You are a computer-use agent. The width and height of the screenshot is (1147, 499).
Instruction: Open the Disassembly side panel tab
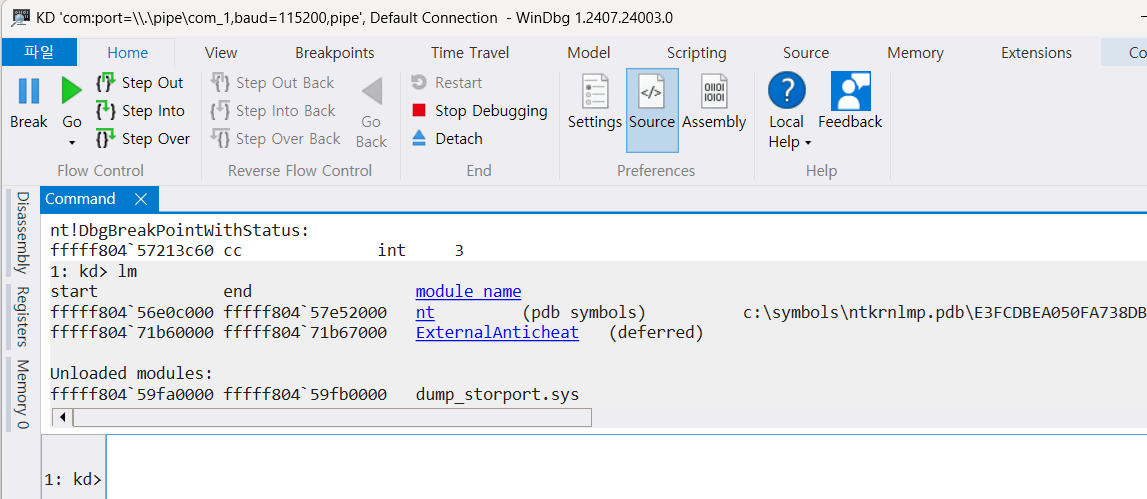22,231
